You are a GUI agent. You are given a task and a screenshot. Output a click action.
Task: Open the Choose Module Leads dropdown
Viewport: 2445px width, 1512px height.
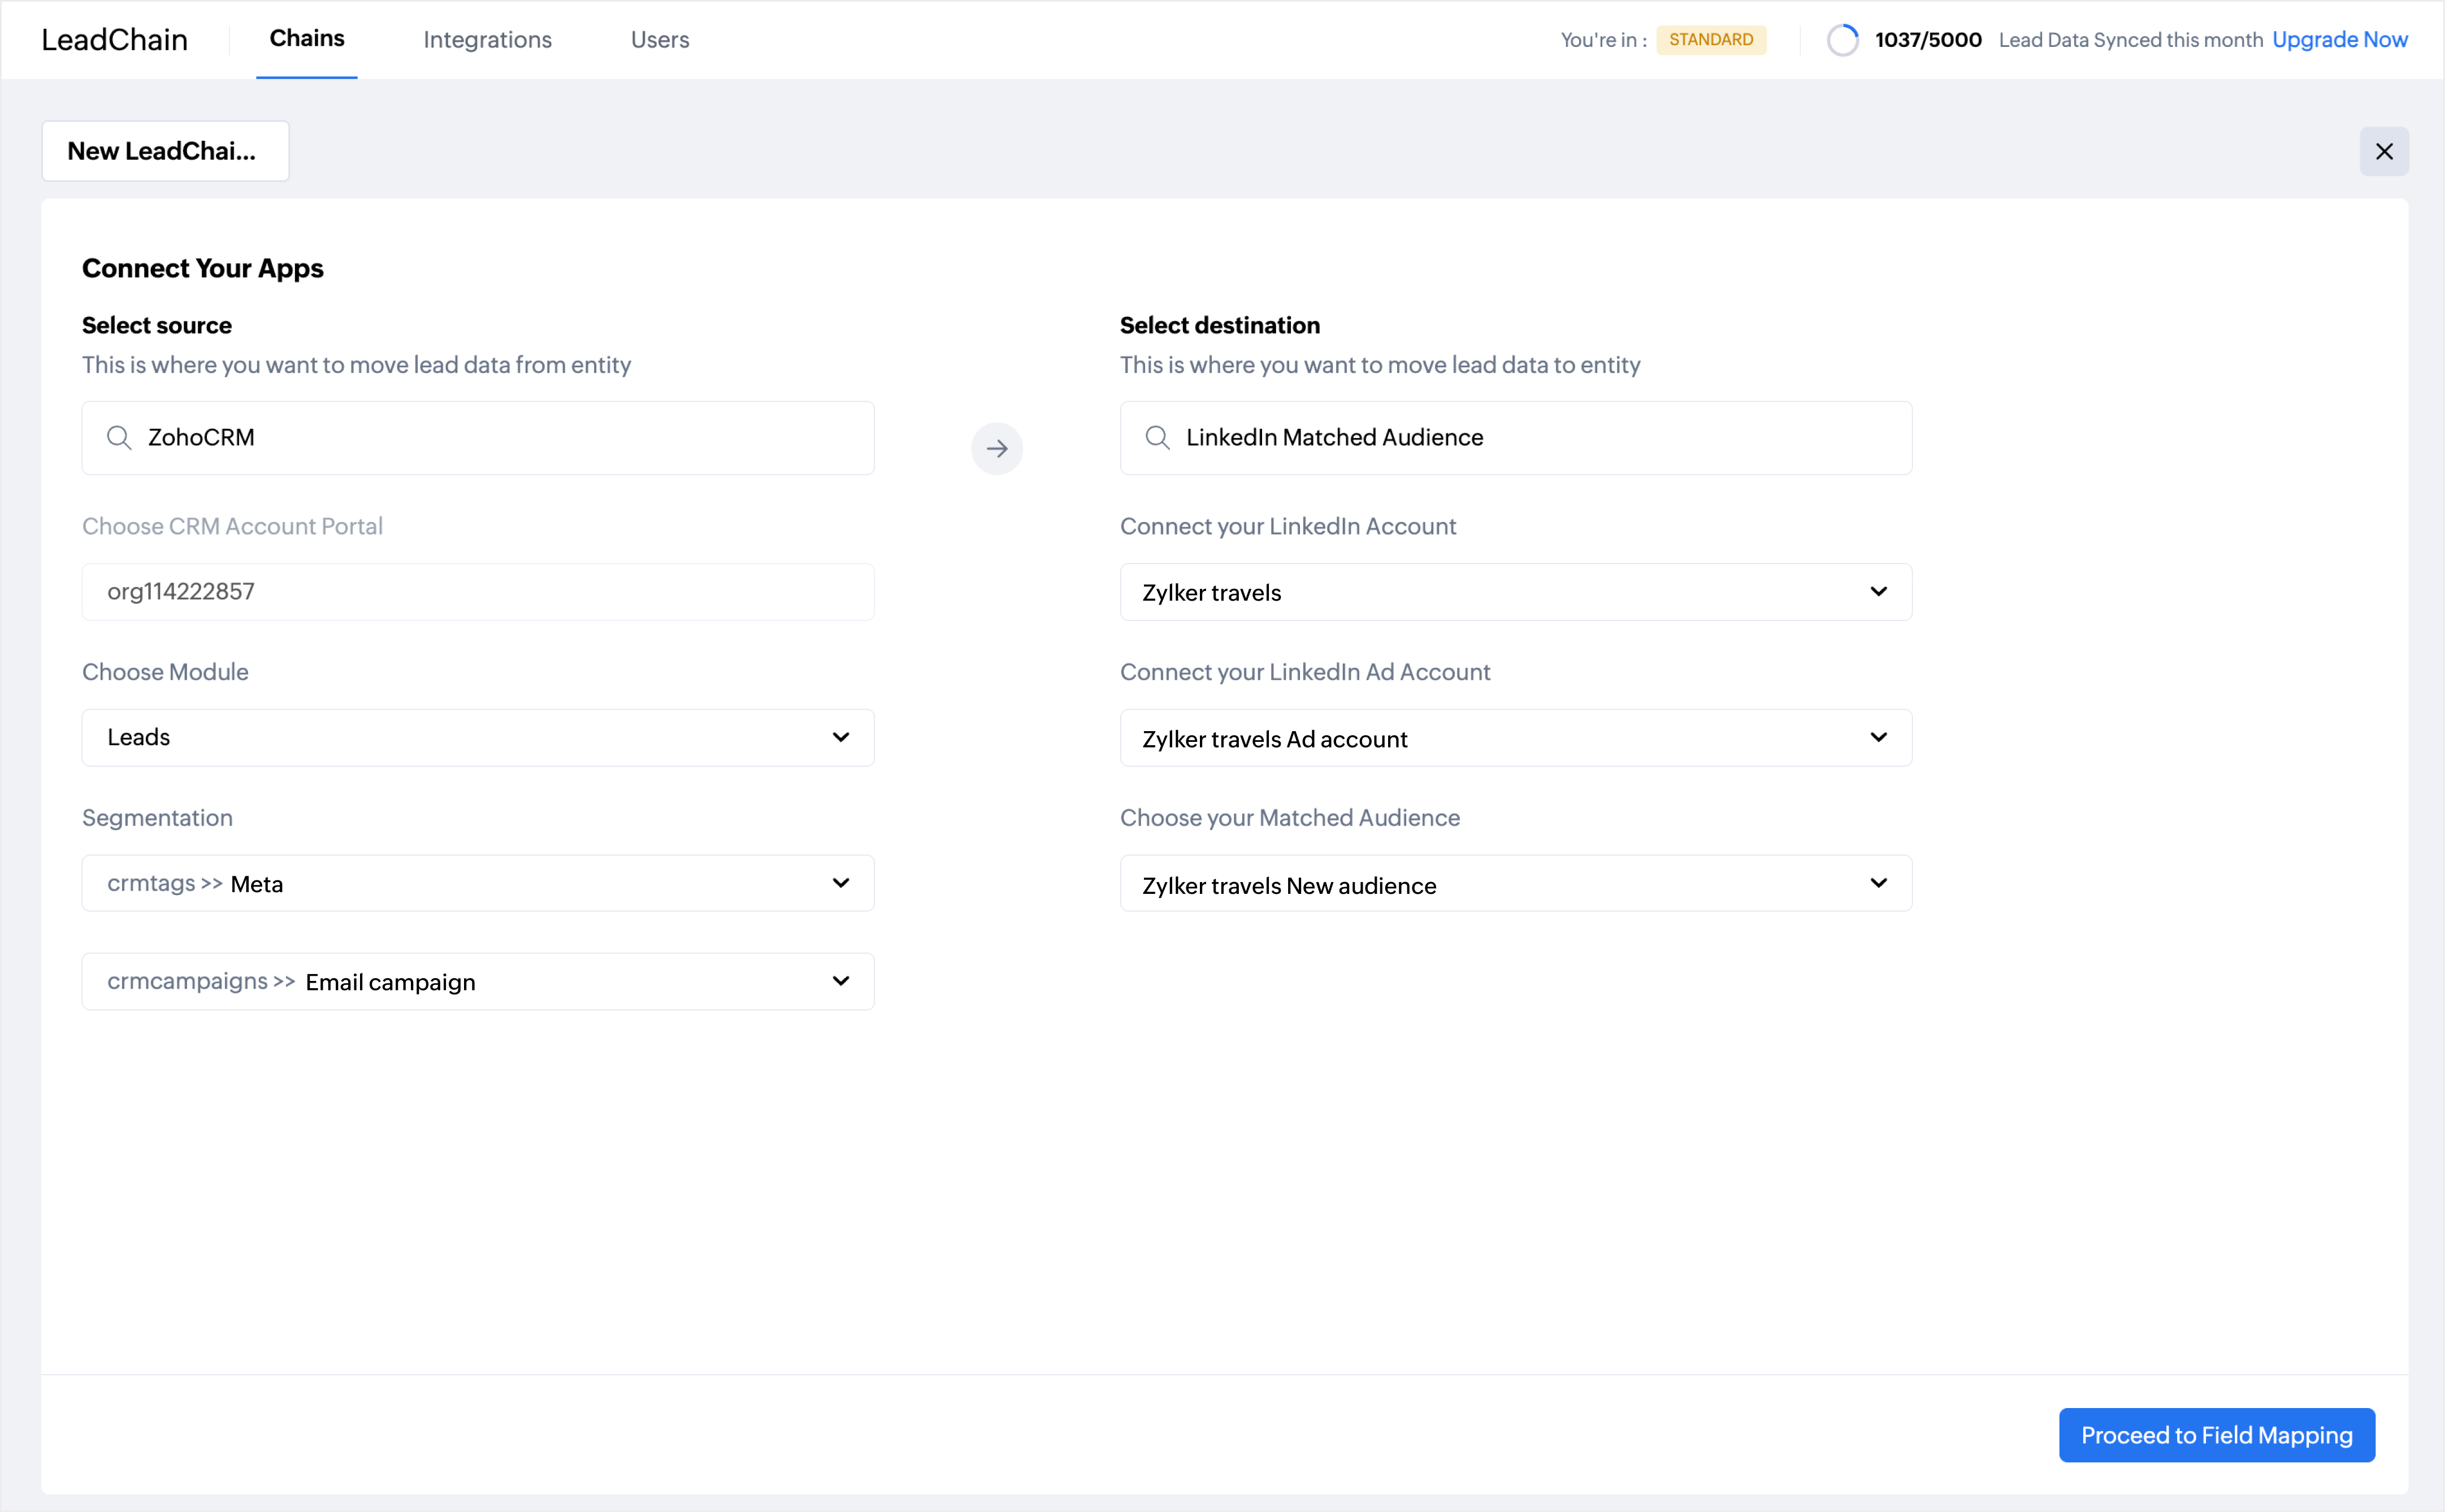(478, 738)
